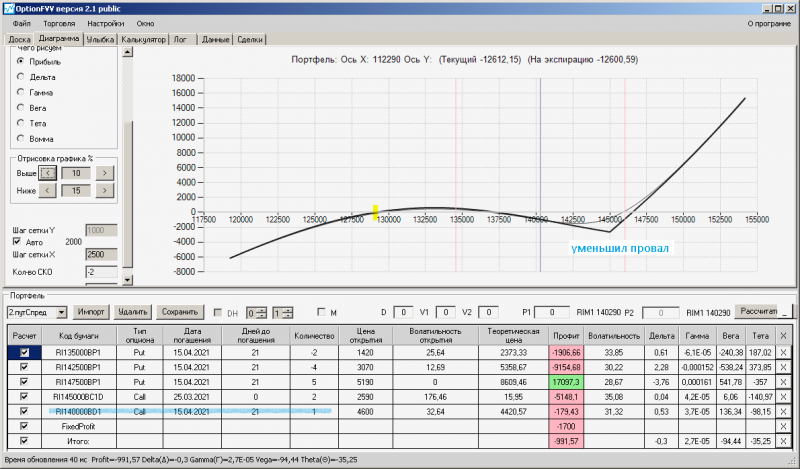Toggle the DH checkbox

click(218, 312)
